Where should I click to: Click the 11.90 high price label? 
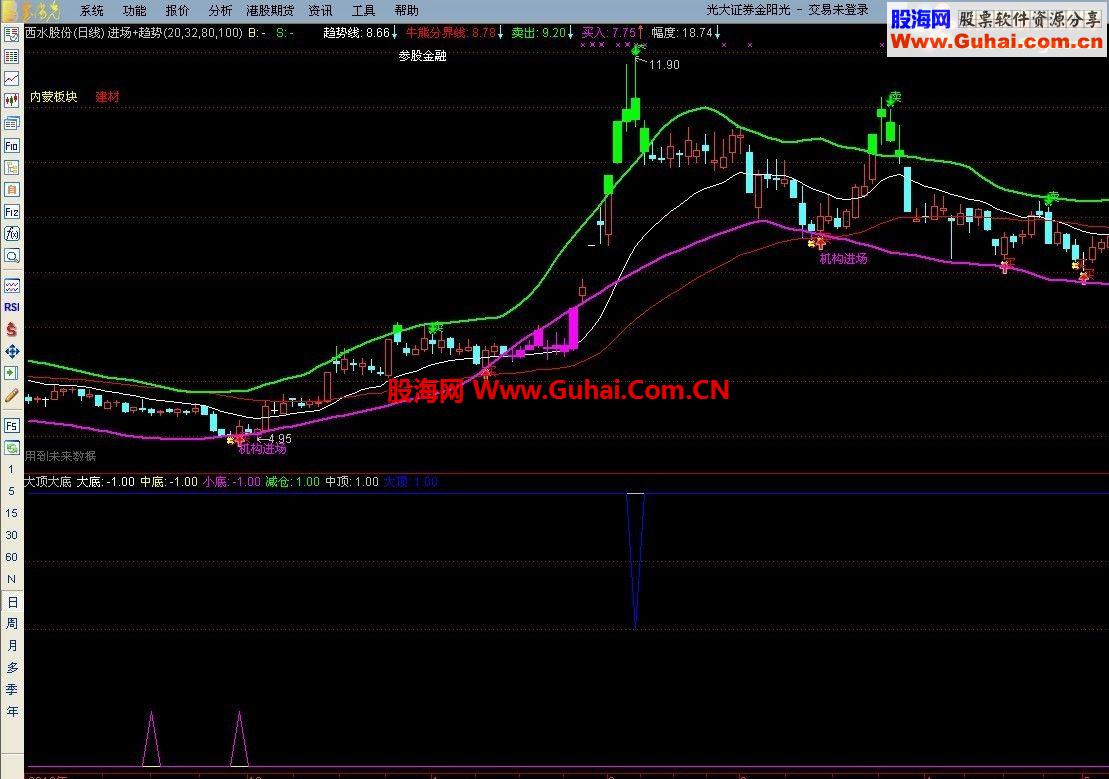coord(664,65)
